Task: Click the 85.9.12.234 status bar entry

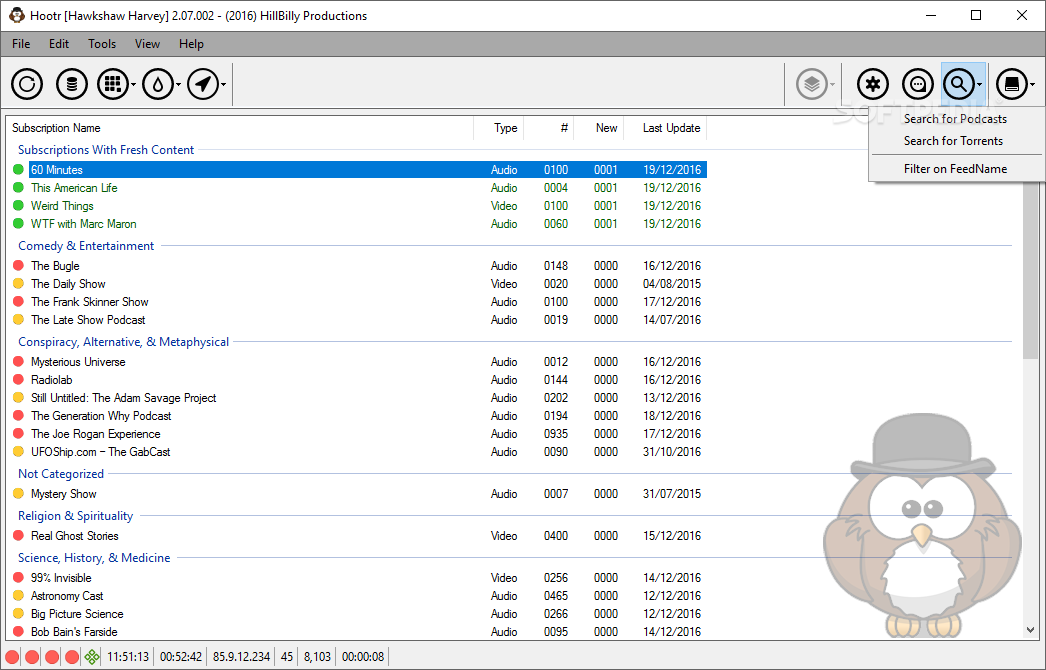Action: click(x=241, y=657)
